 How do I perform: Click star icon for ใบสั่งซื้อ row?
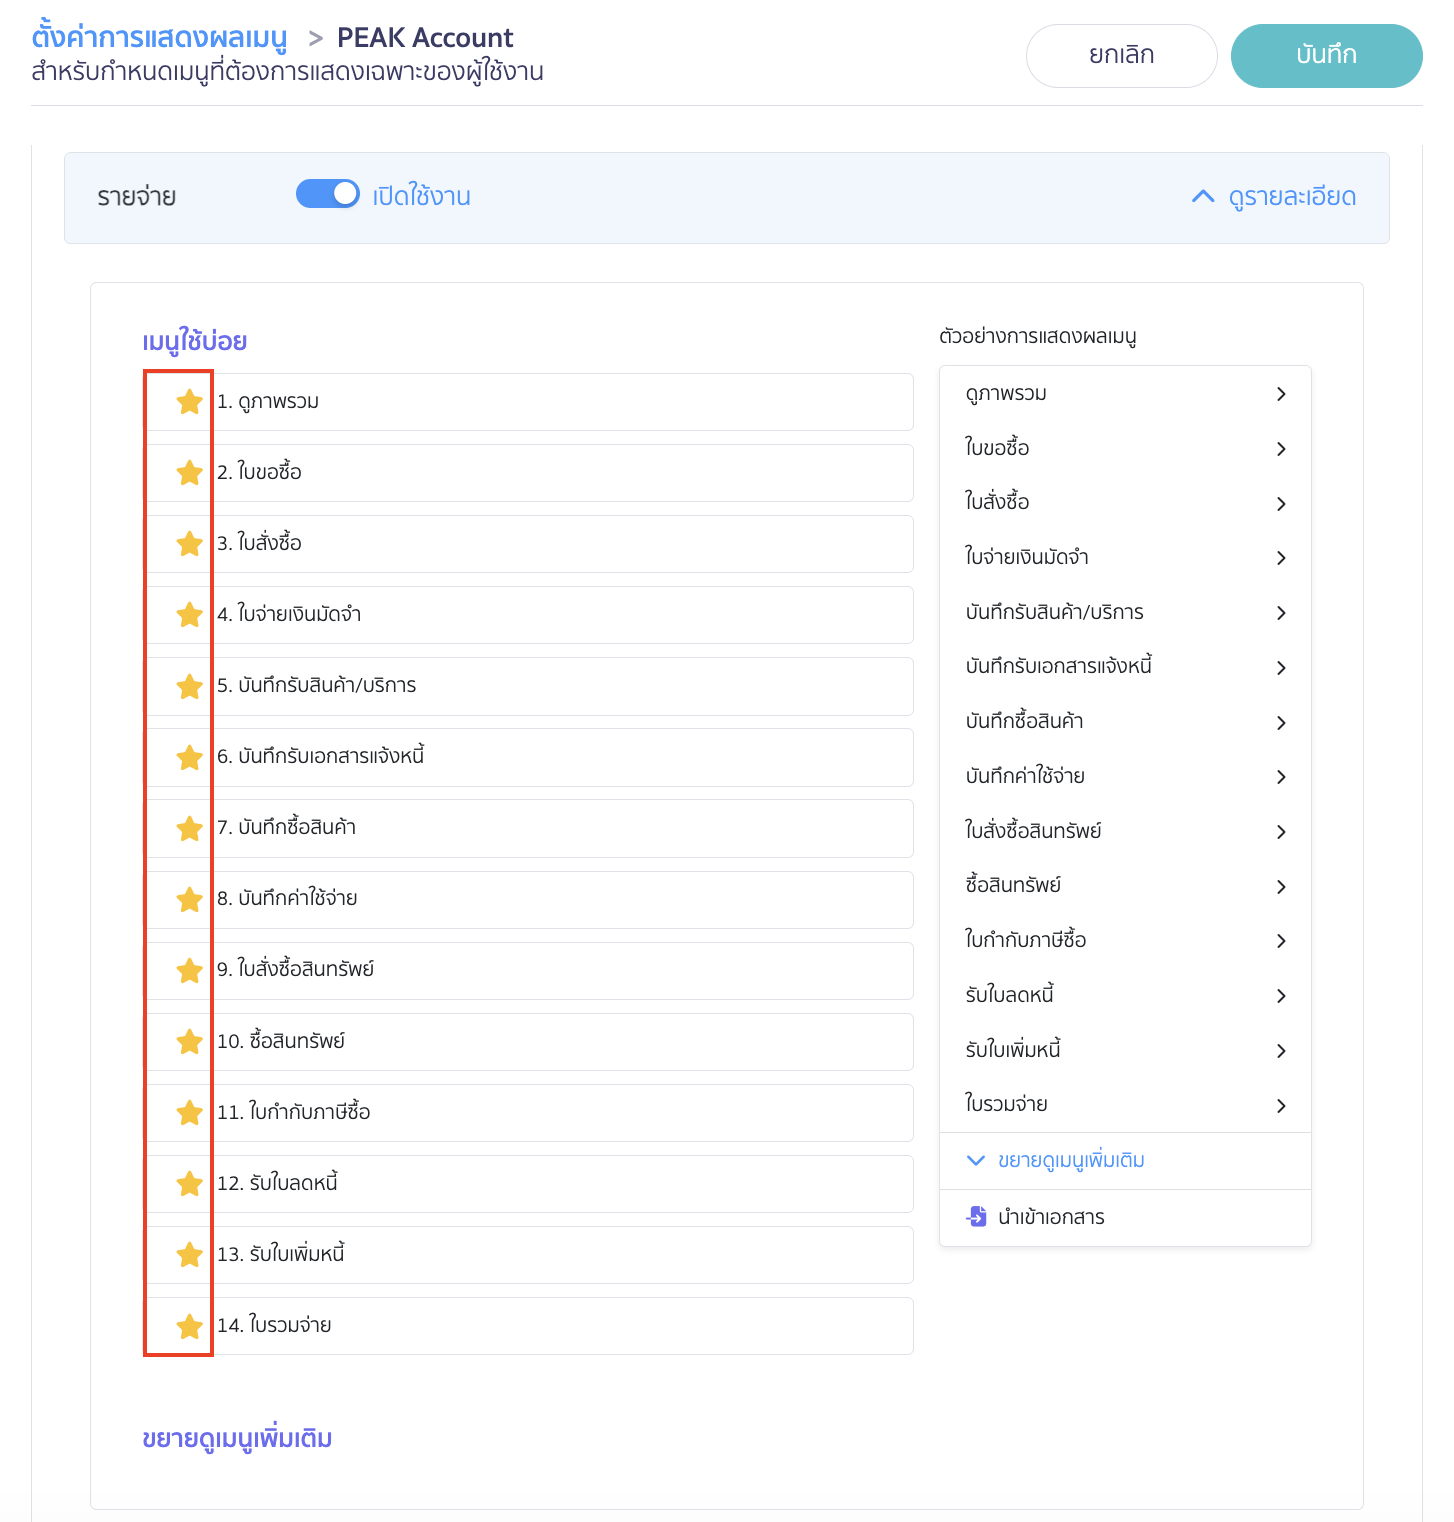pyautogui.click(x=189, y=544)
